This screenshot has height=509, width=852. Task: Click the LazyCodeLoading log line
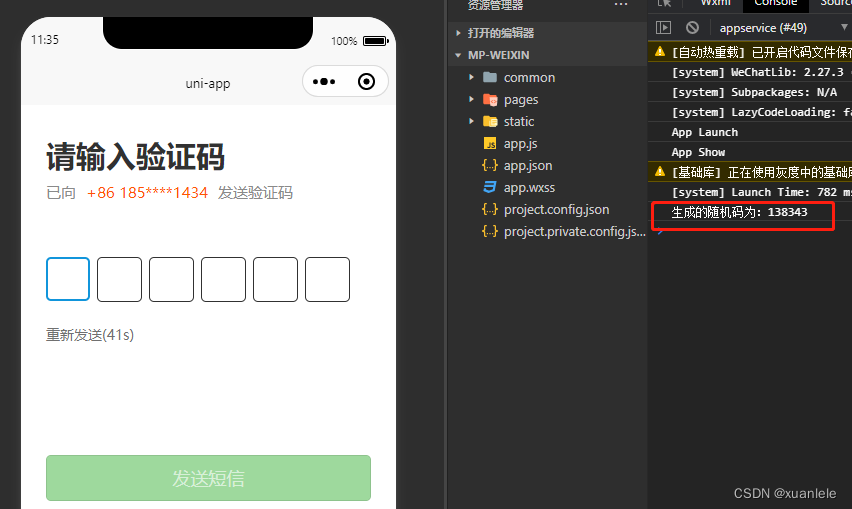761,112
